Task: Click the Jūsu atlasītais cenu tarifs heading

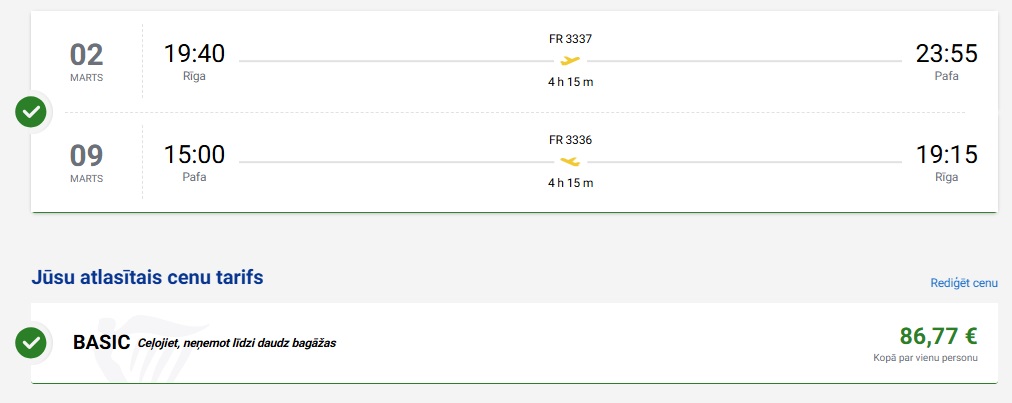Action: [147, 277]
